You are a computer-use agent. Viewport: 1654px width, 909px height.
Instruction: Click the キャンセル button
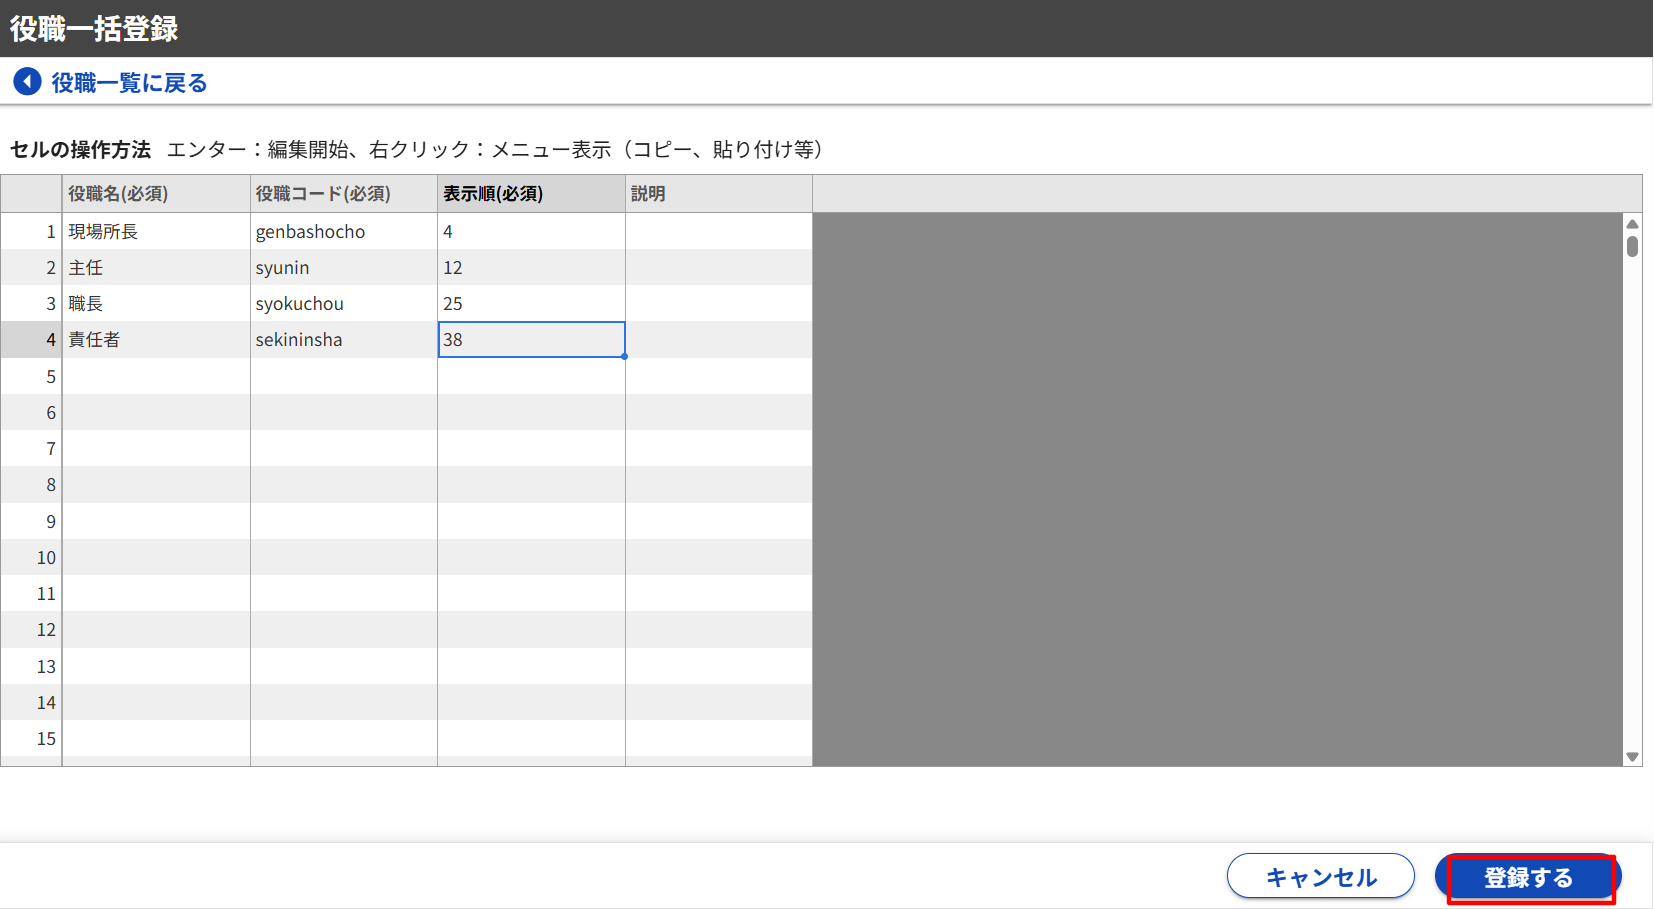click(x=1320, y=877)
